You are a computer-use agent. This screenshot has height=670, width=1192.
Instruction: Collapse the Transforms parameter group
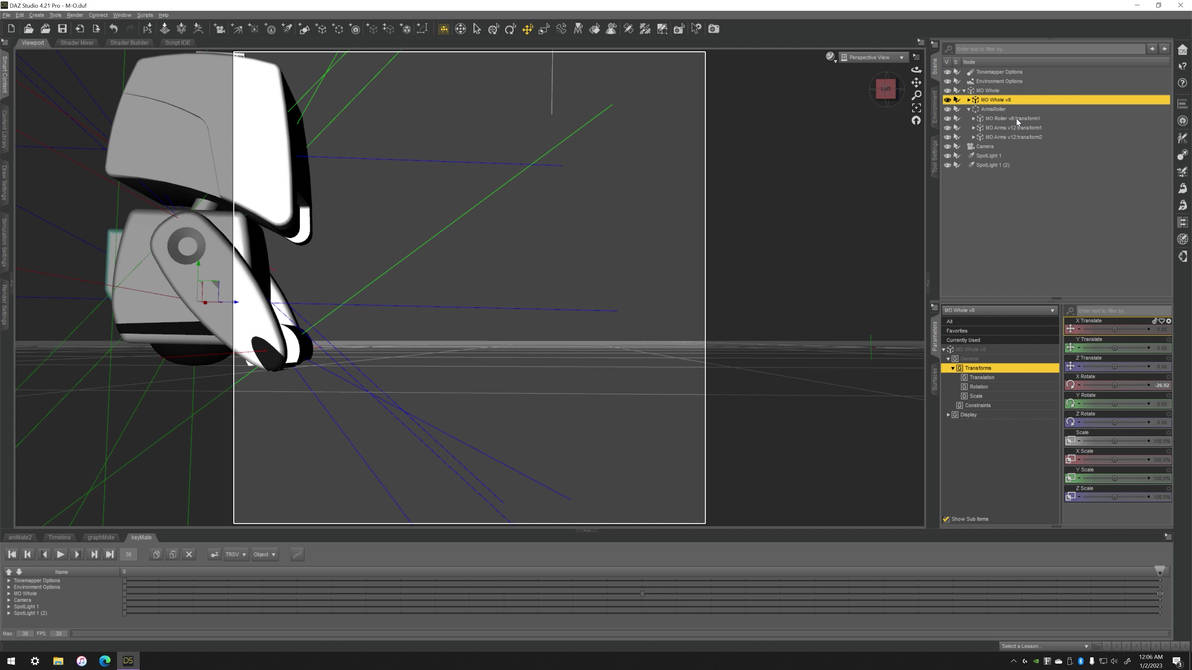pyautogui.click(x=953, y=368)
